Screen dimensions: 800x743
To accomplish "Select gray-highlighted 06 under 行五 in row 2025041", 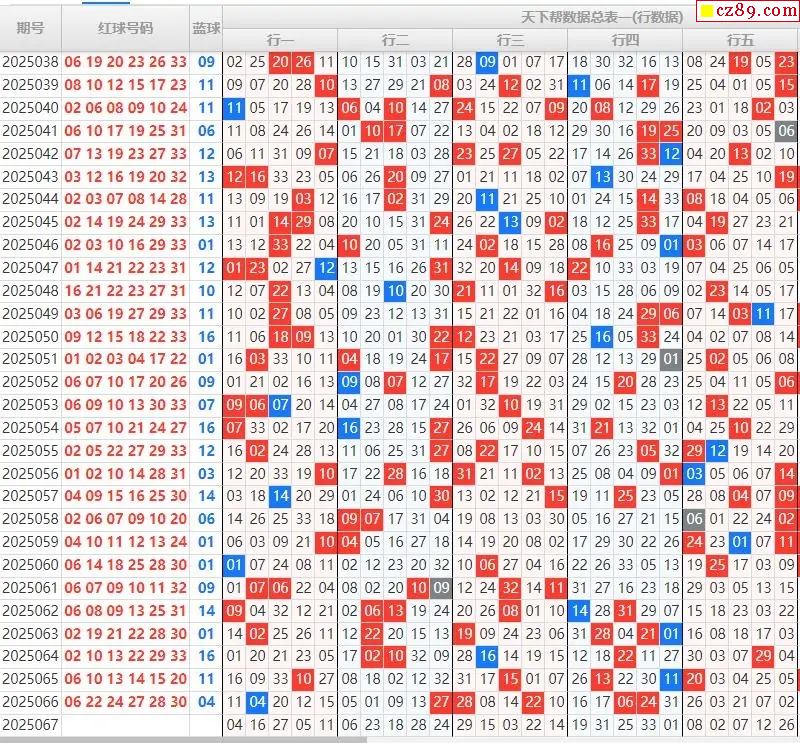I will pyautogui.click(x=786, y=131).
